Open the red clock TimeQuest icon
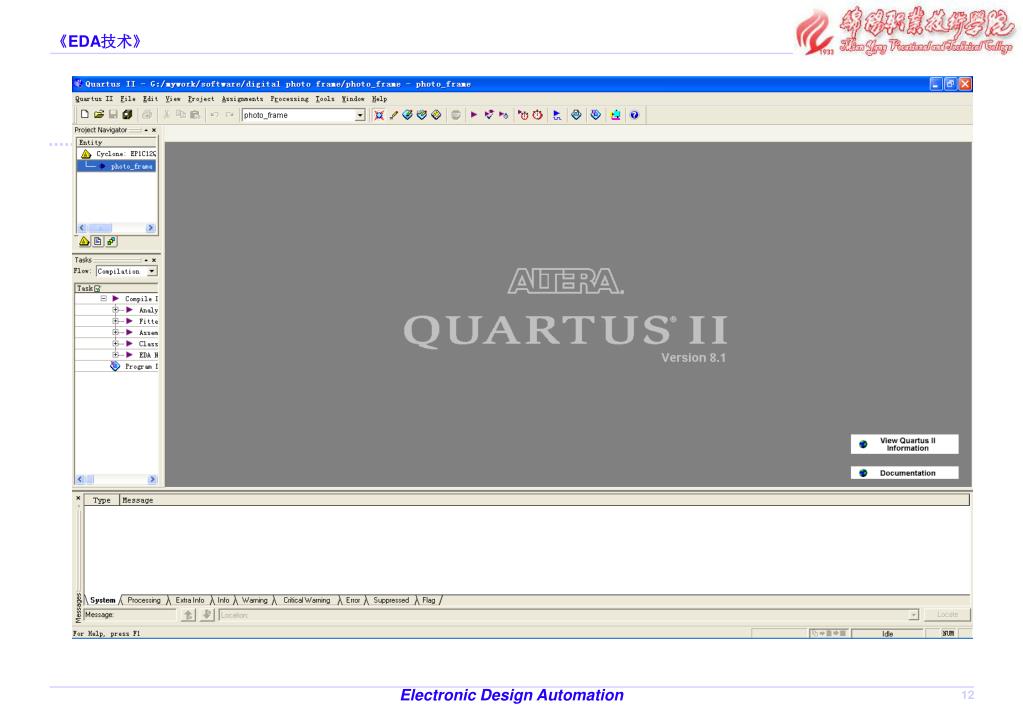Viewport: 1023px width, 708px height. [x=538, y=115]
